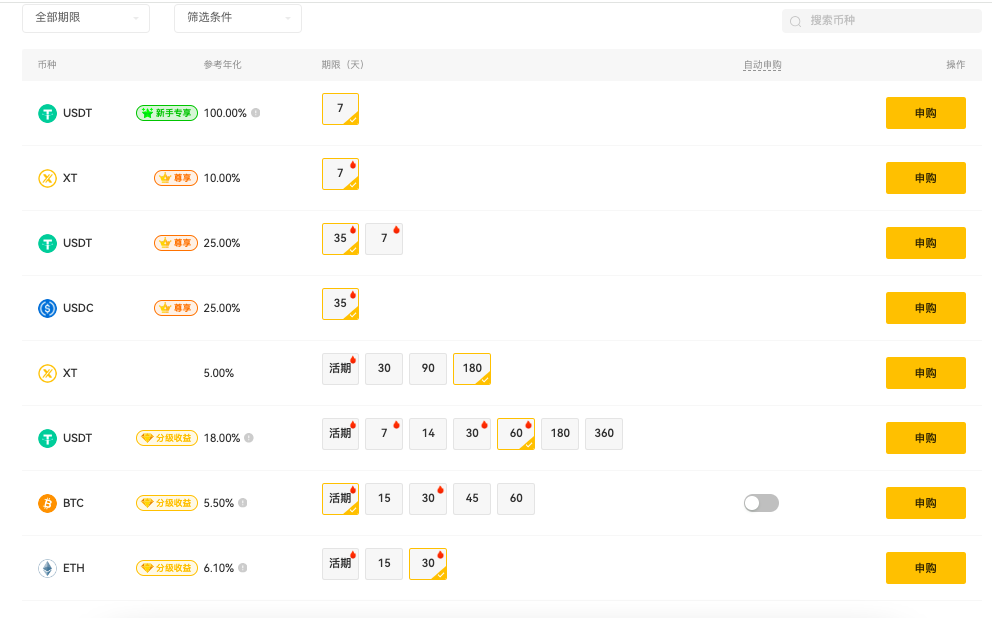Open the 全部期限 dropdown
Screen dimensions: 992x618
pyautogui.click(x=86, y=18)
